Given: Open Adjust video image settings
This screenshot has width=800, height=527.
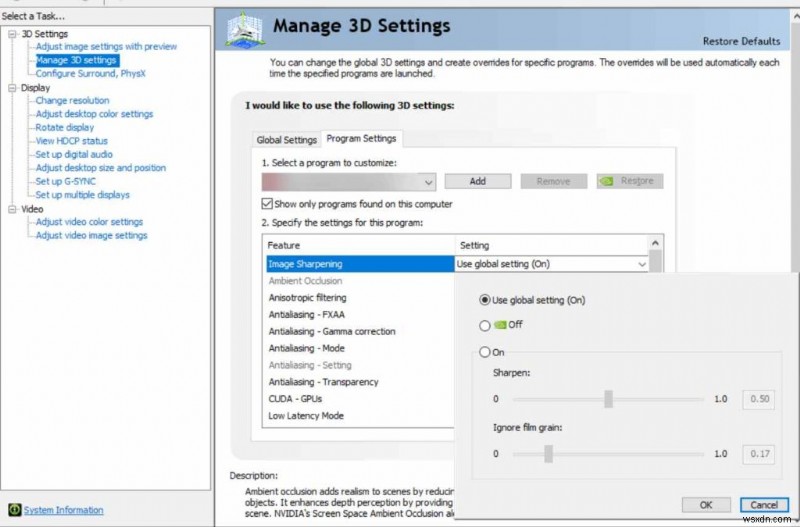Looking at the screenshot, I should coord(91,235).
